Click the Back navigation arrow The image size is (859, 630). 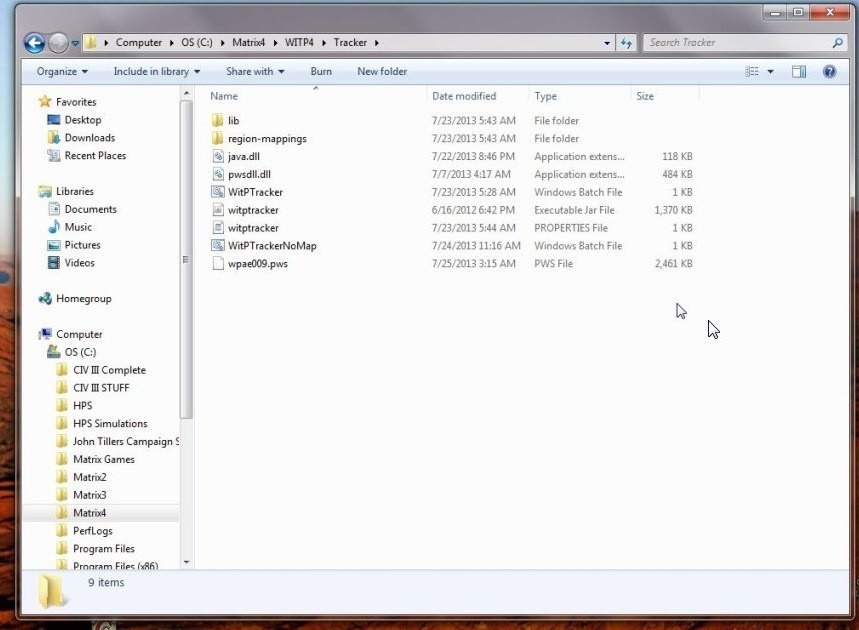[34, 43]
